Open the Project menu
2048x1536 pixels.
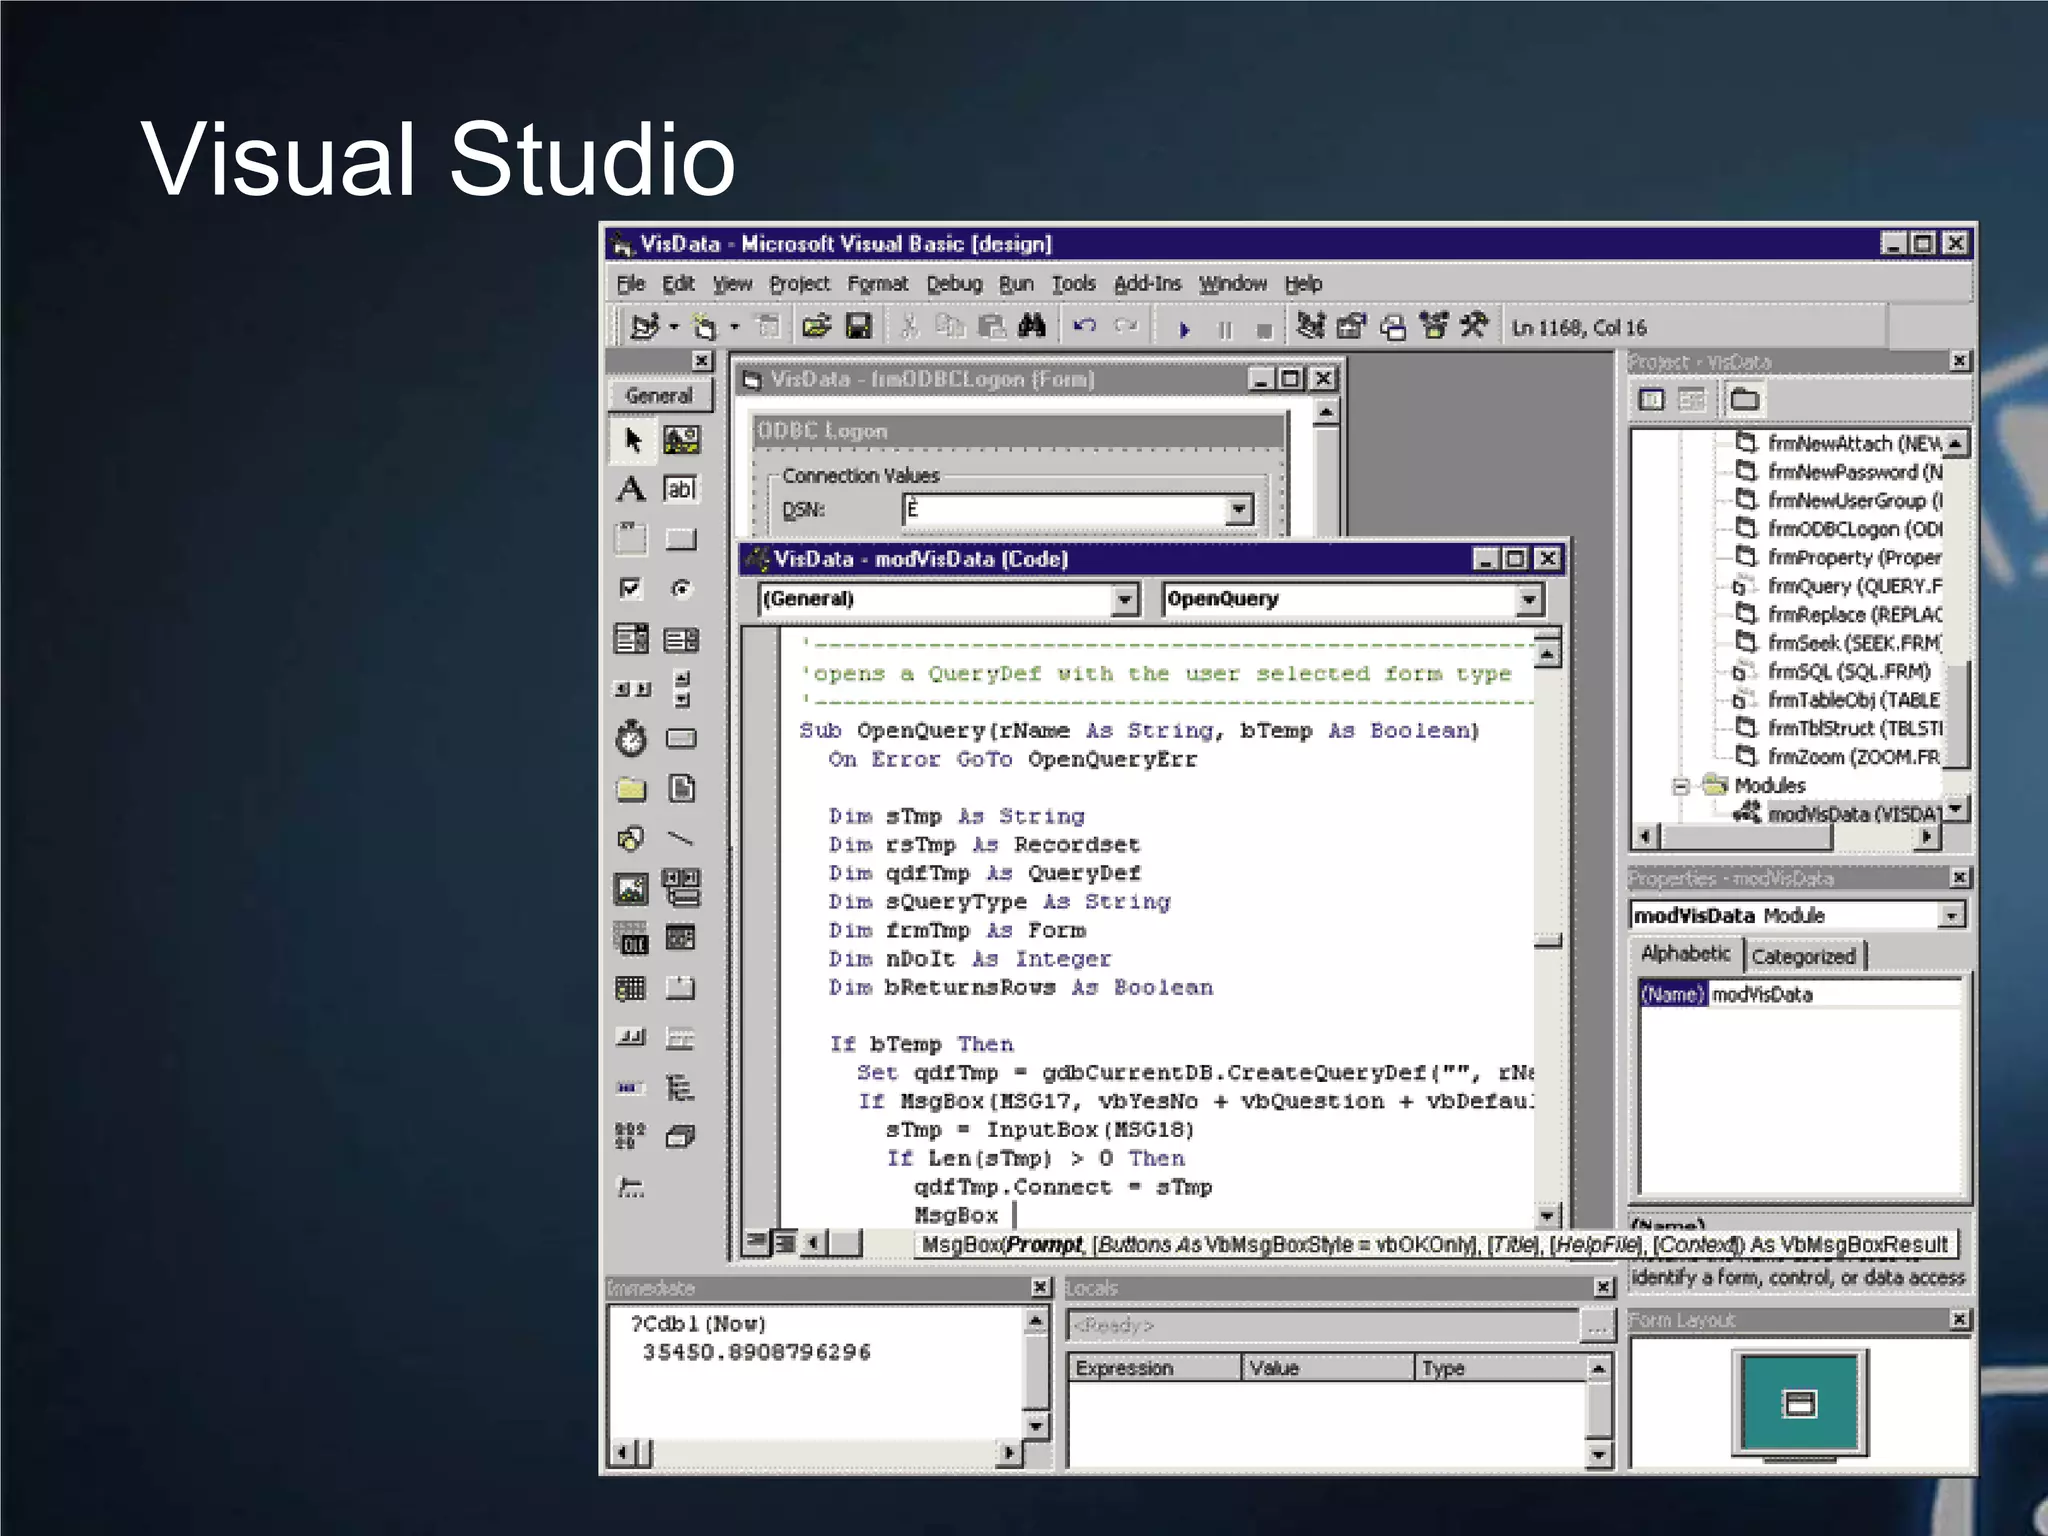pyautogui.click(x=799, y=284)
